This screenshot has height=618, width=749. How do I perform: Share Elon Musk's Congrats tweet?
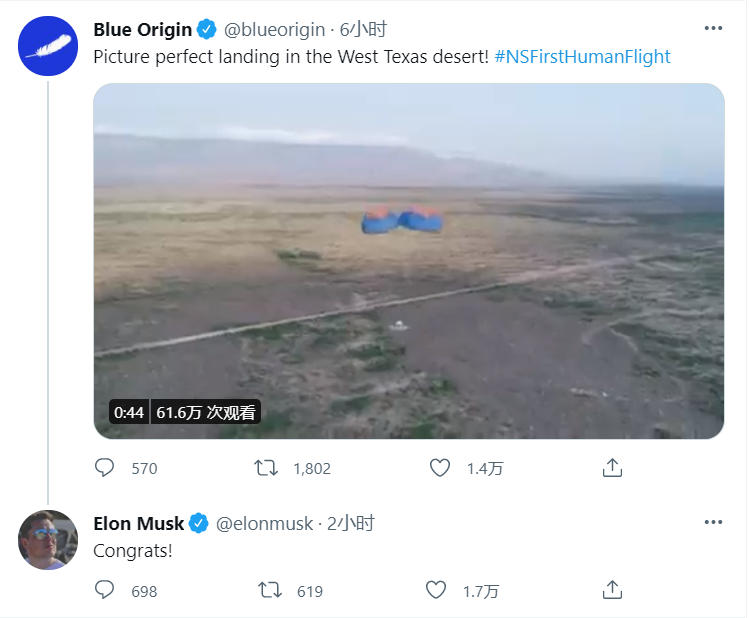[x=612, y=590]
